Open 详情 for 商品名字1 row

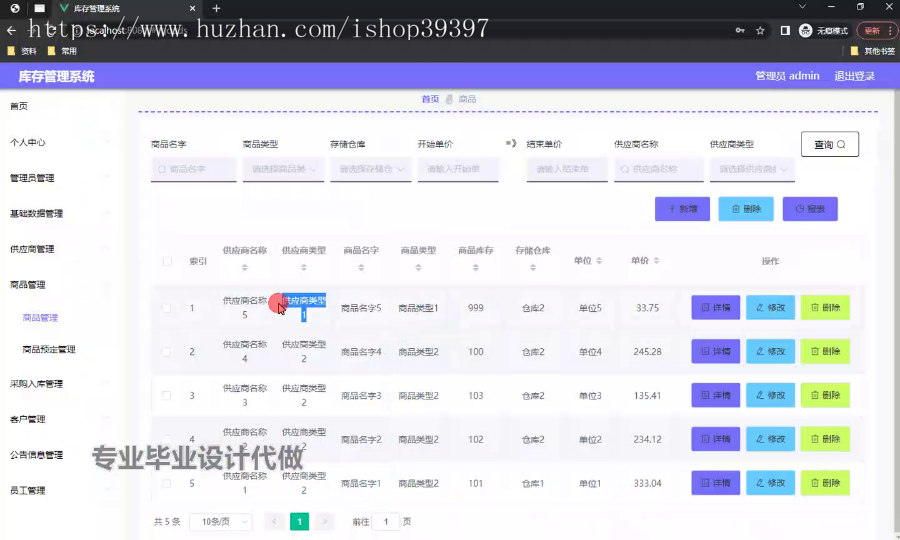(x=715, y=483)
